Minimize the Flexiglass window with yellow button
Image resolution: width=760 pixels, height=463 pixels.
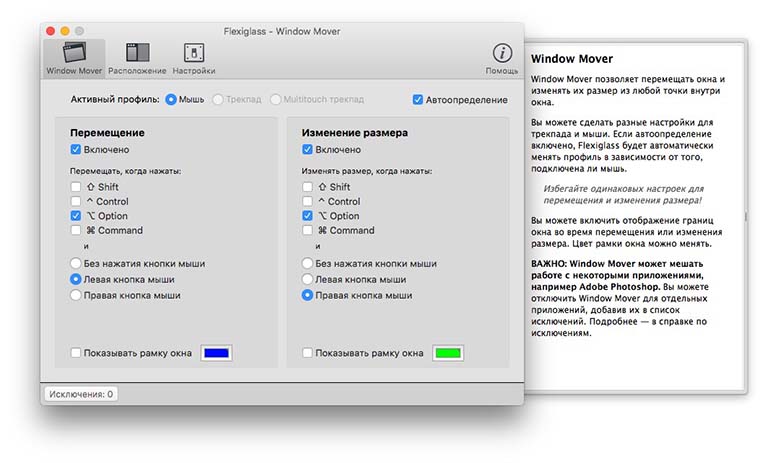coord(65,31)
